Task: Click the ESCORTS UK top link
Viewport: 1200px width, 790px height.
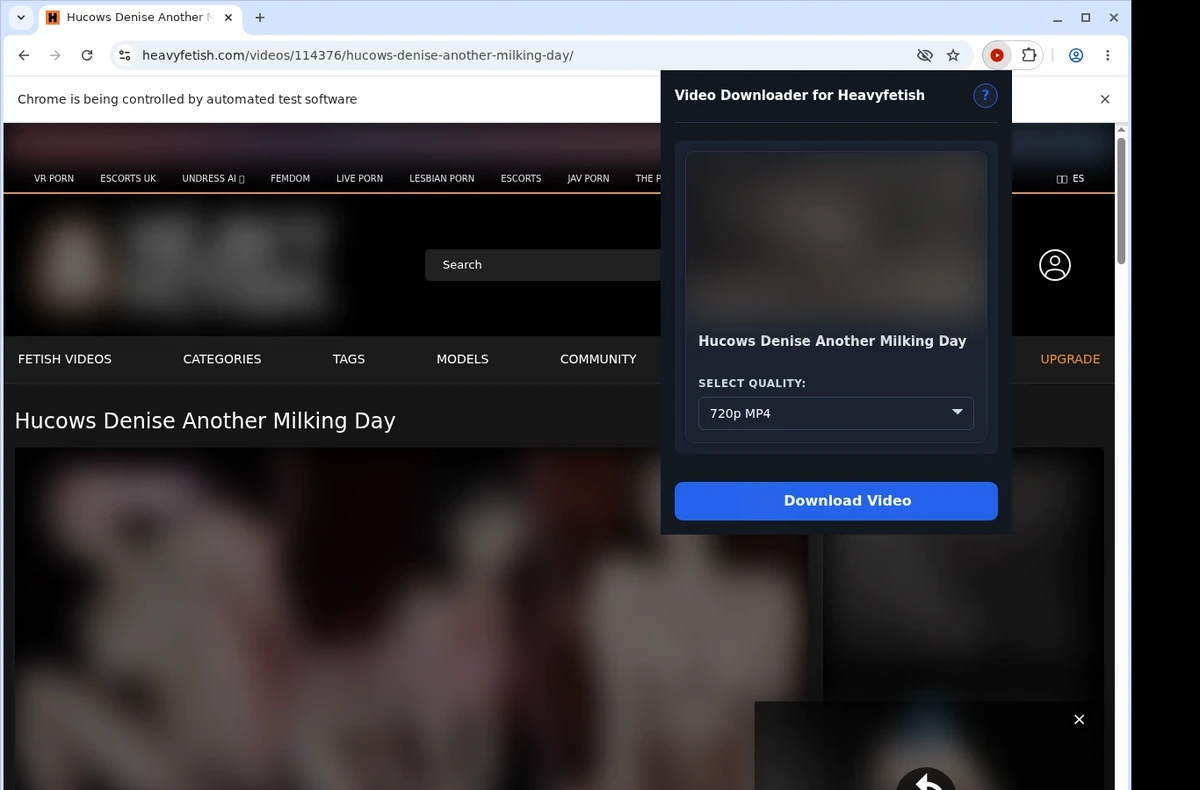Action: [128, 179]
